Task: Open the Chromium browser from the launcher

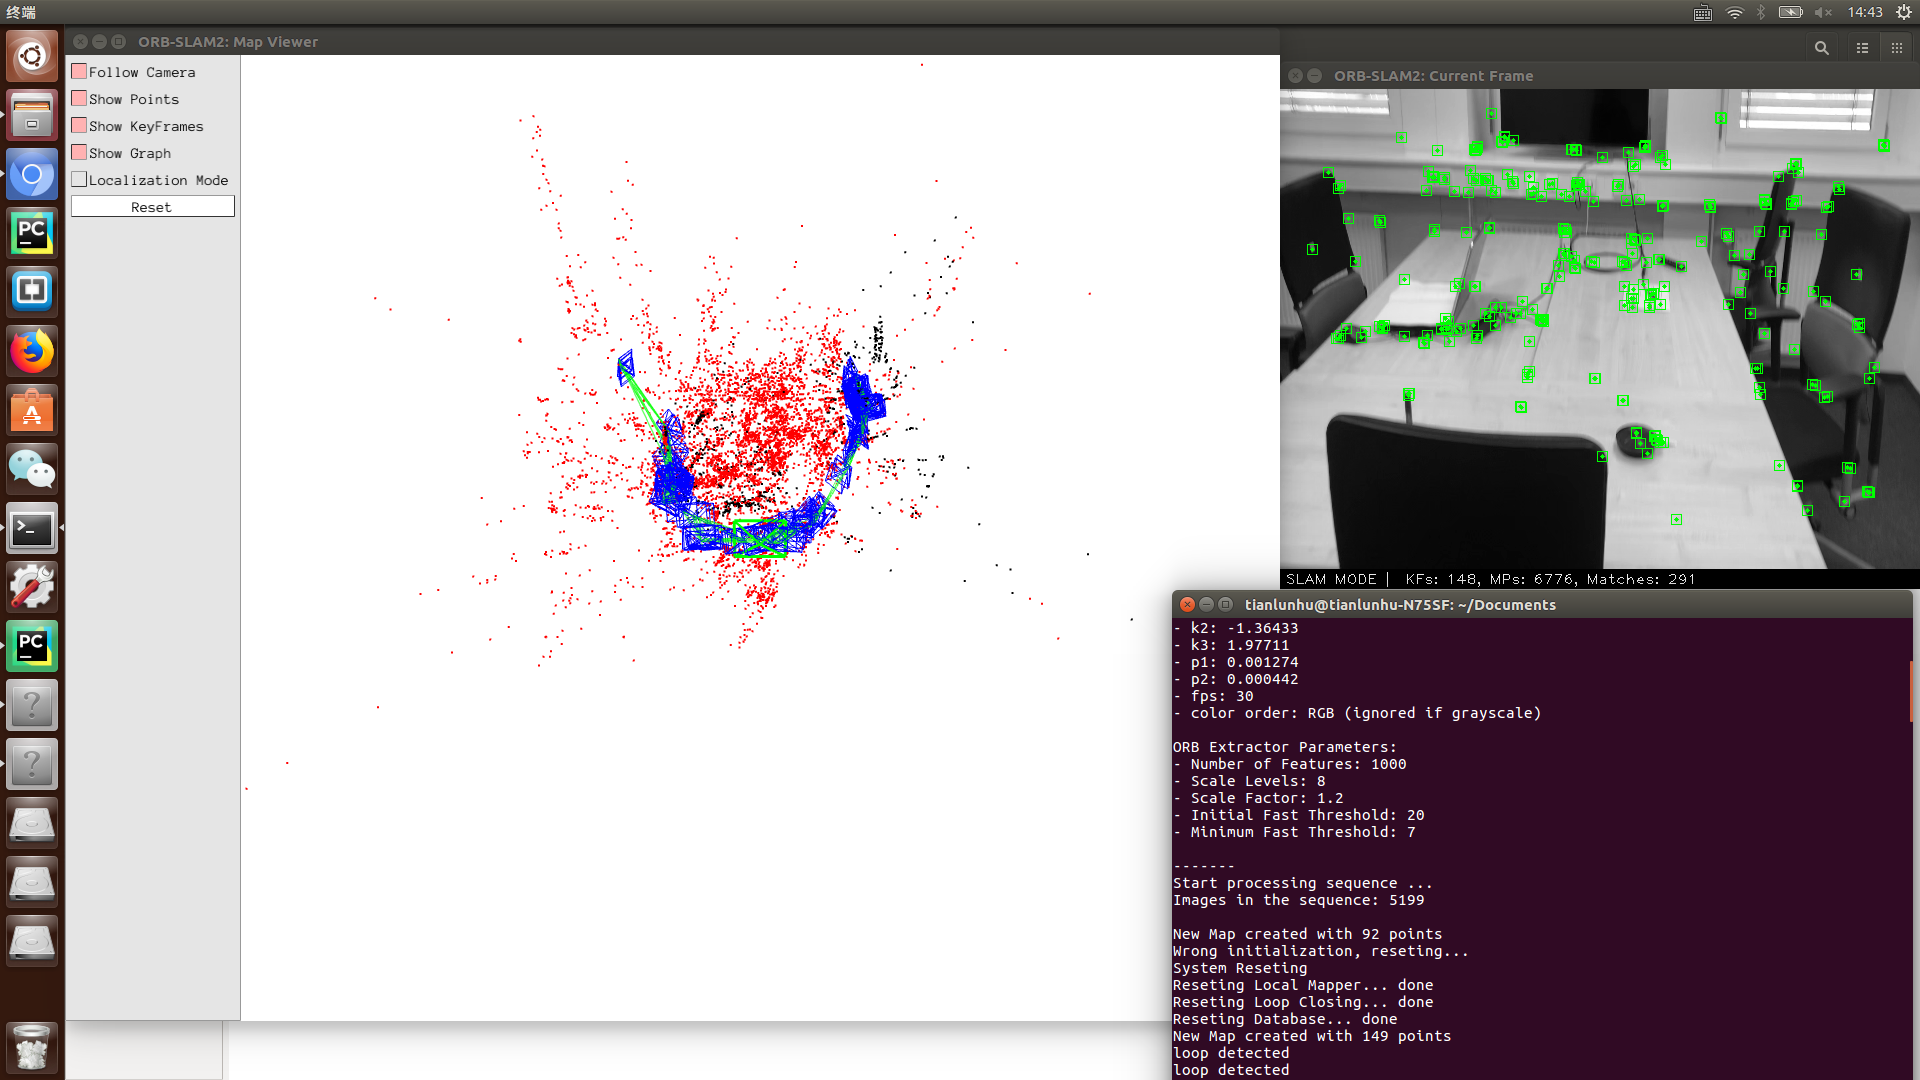Action: coord(32,174)
